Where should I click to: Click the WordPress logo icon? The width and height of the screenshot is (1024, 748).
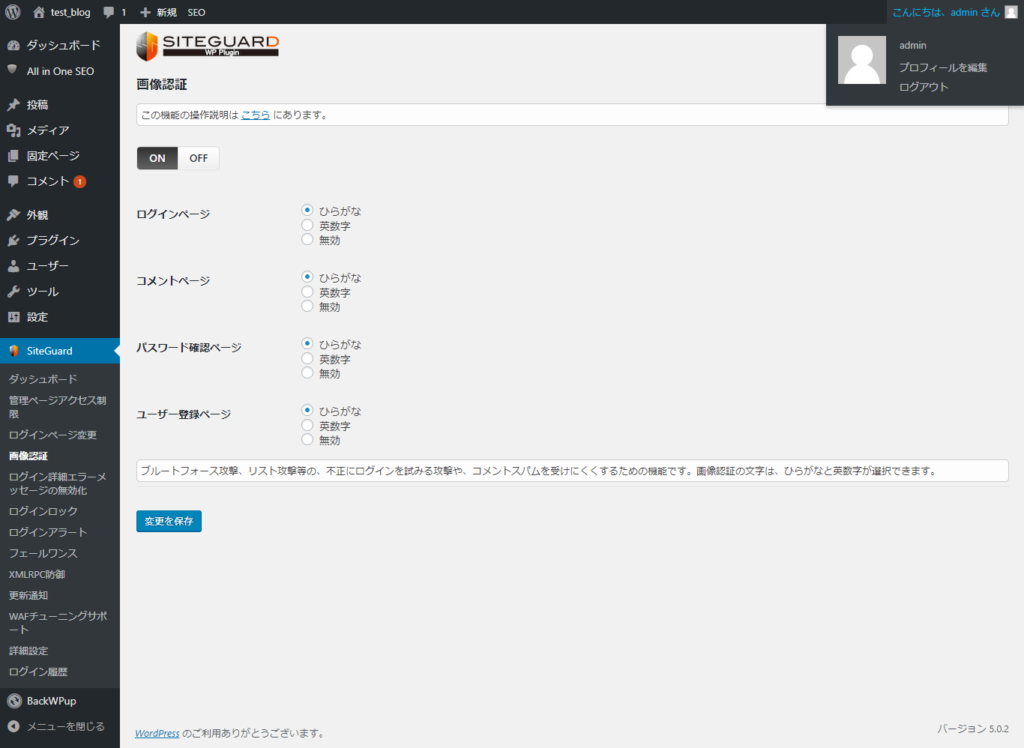13,12
